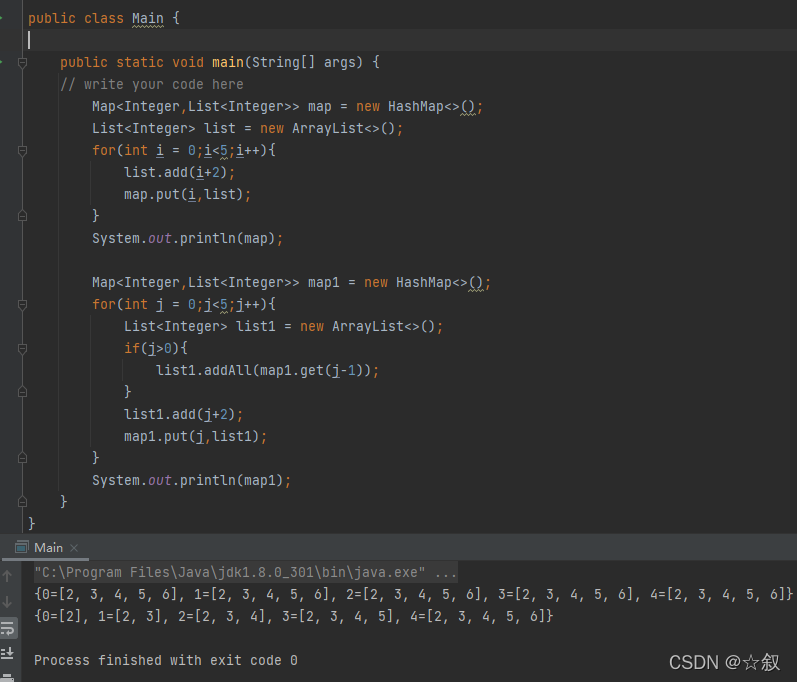Click the Up the Stack Trace arrow
This screenshot has width=797, height=682.
click(7, 576)
